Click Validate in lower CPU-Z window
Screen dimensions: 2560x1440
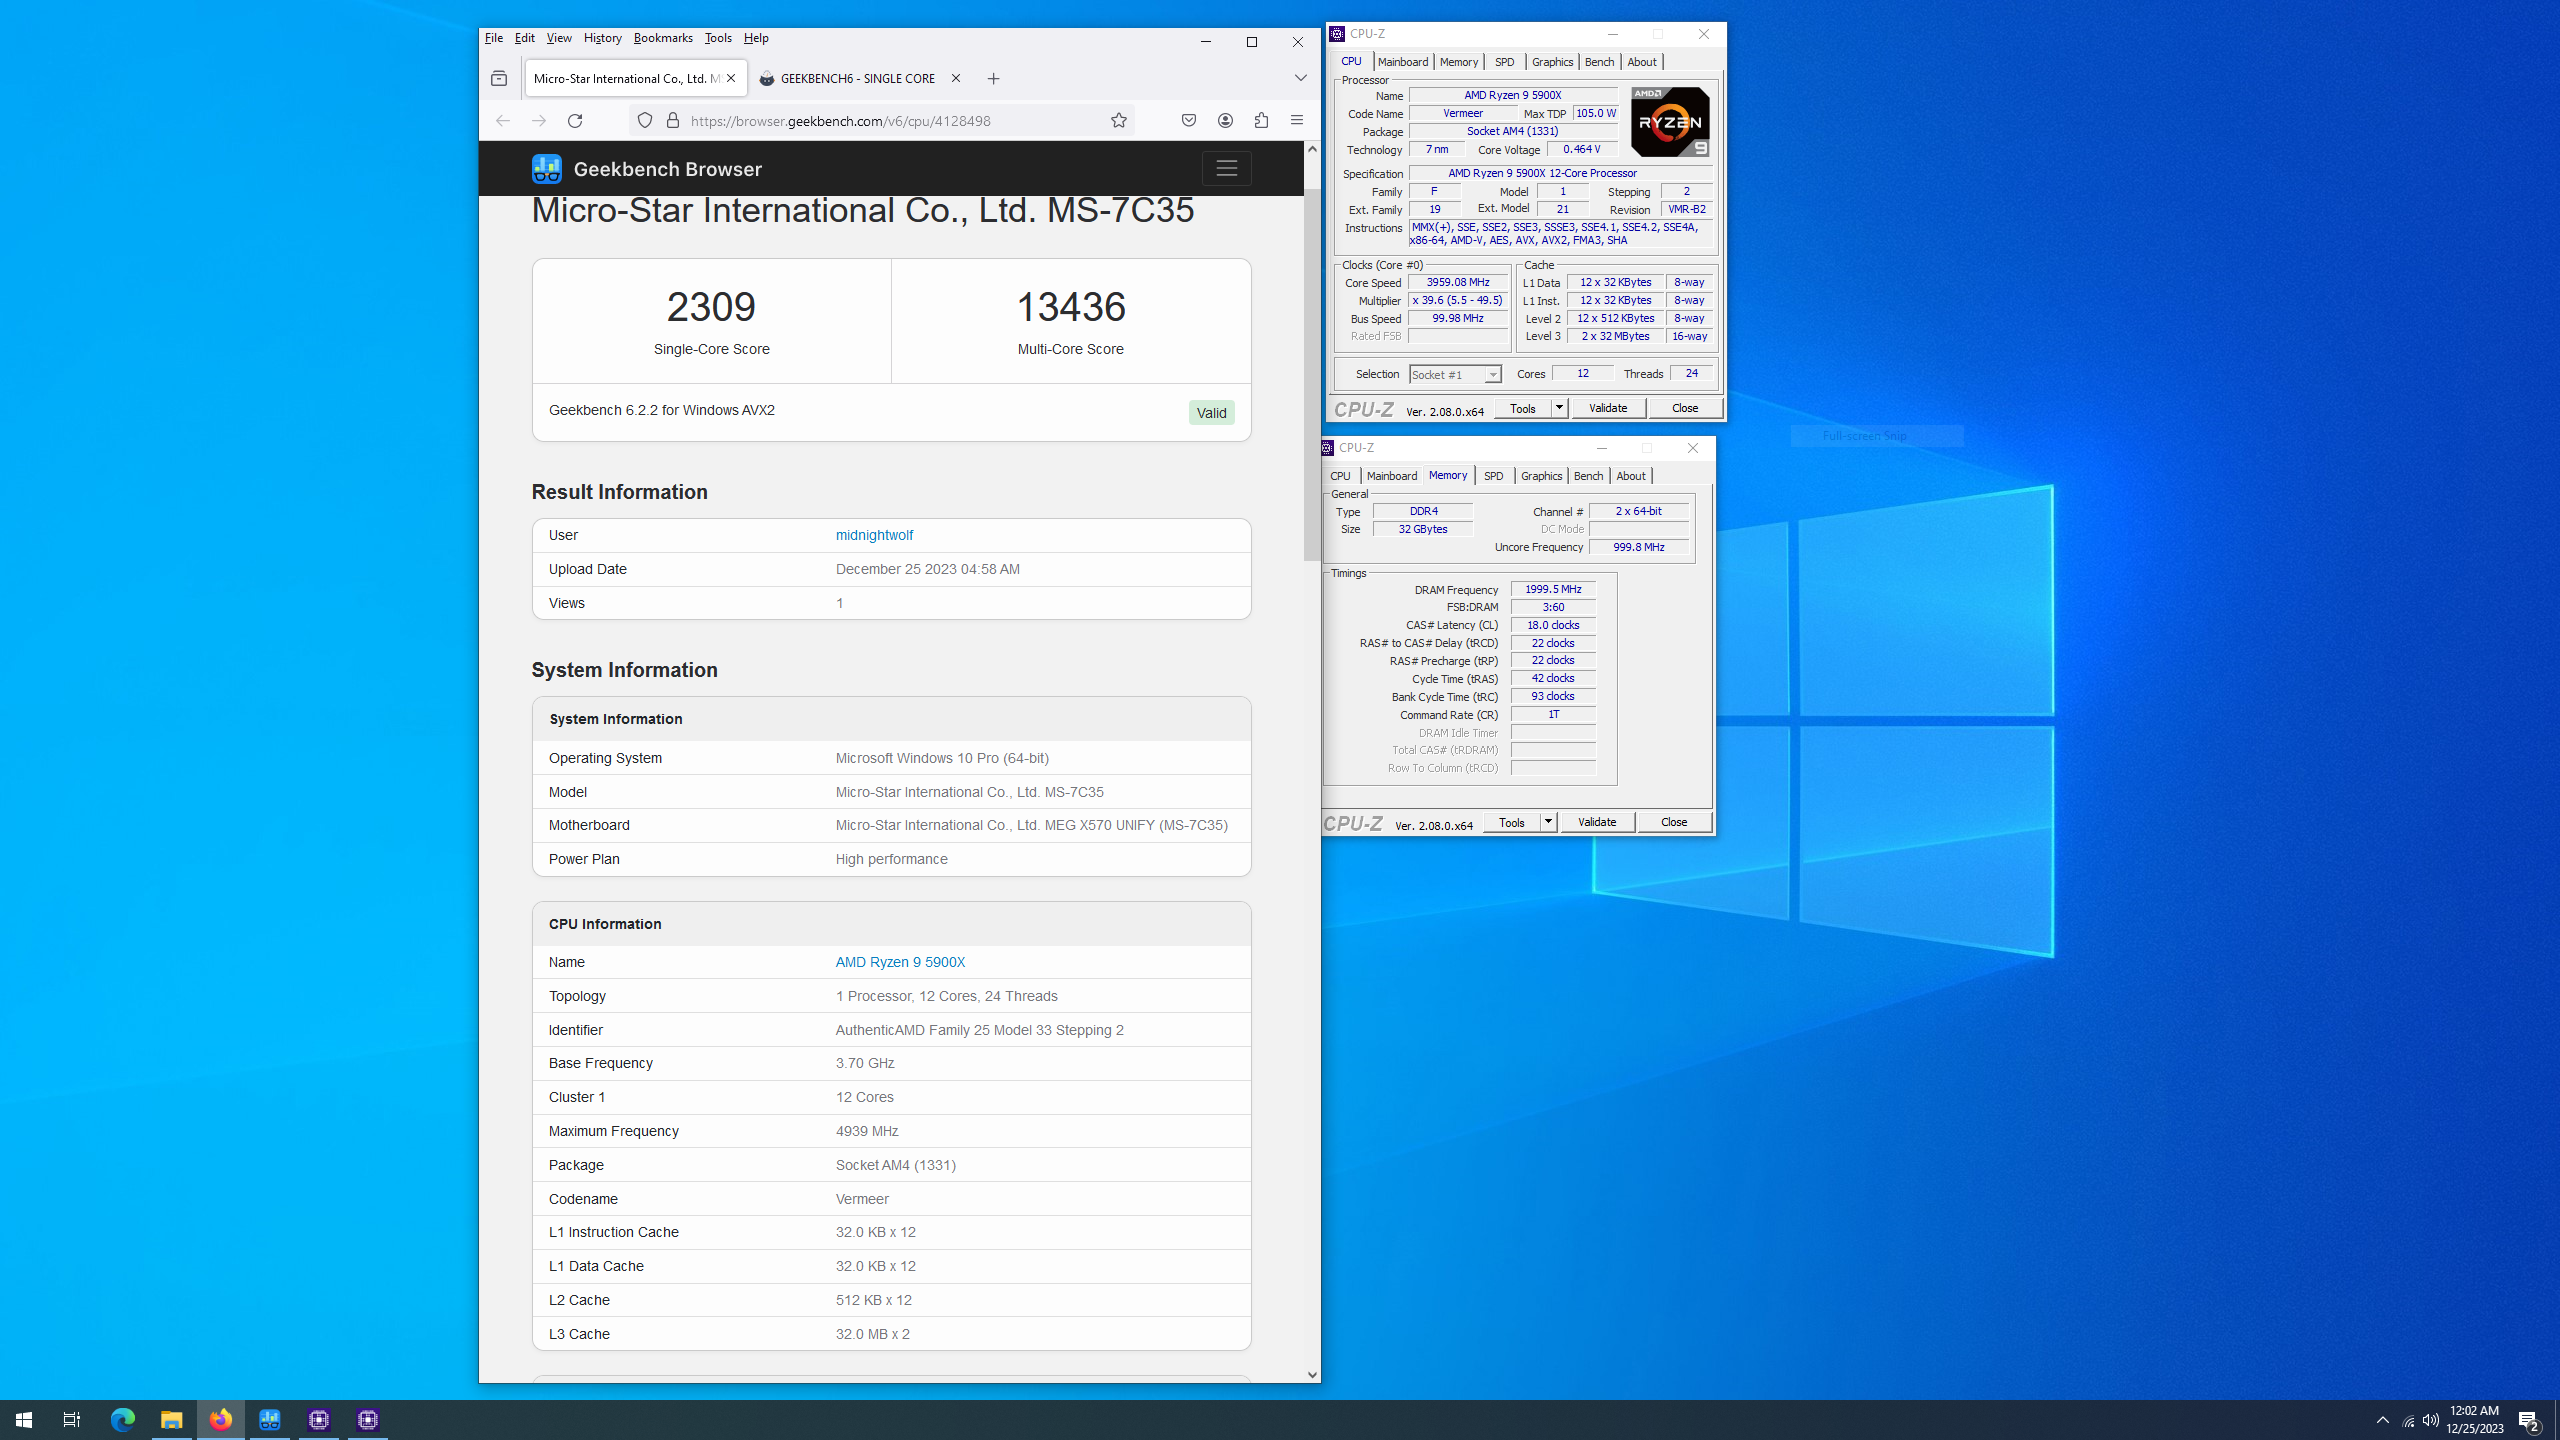1597,822
